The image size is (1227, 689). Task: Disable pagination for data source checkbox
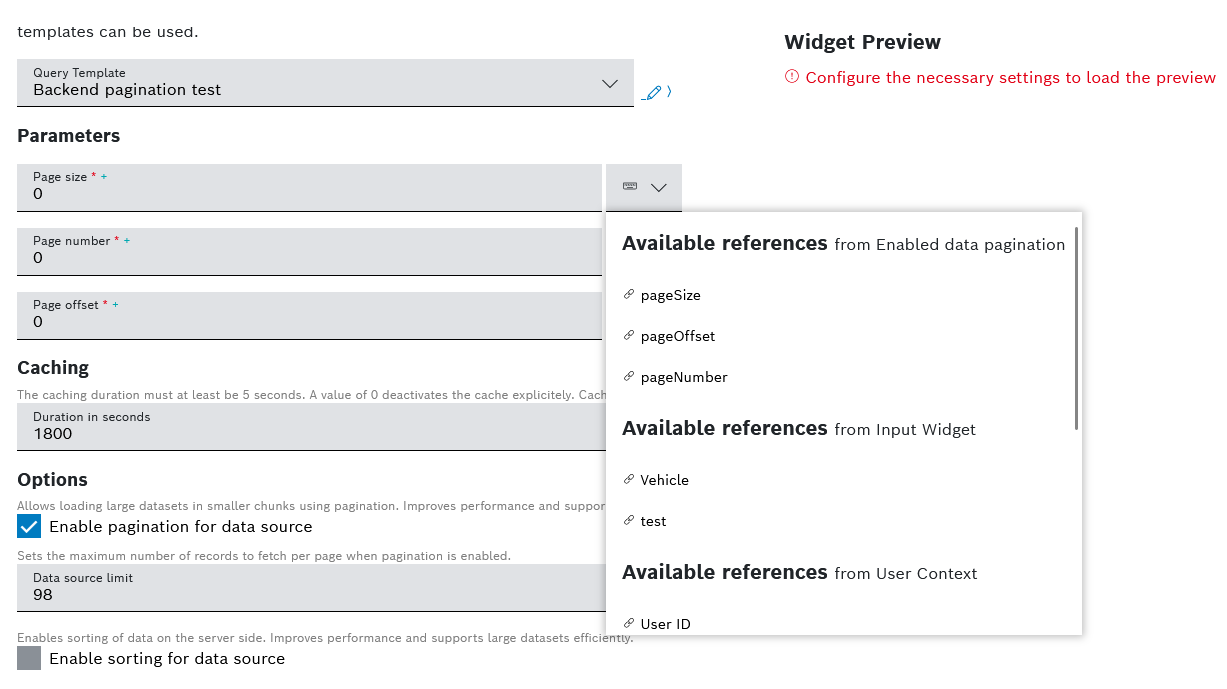click(29, 527)
